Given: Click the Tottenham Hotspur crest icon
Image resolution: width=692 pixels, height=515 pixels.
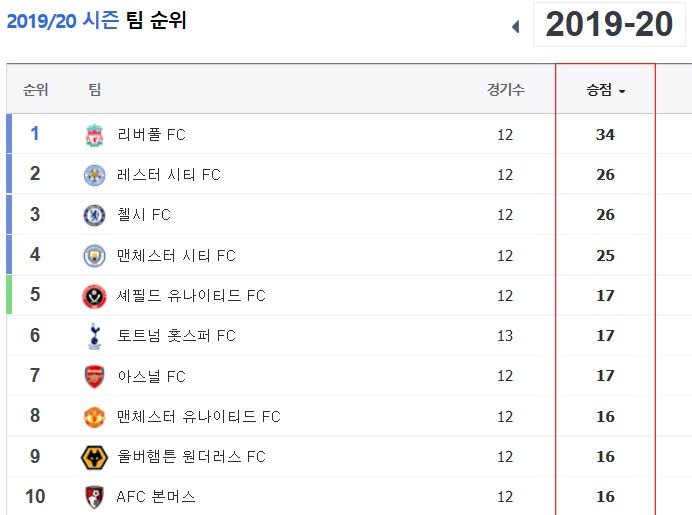Looking at the screenshot, I should pos(94,336).
